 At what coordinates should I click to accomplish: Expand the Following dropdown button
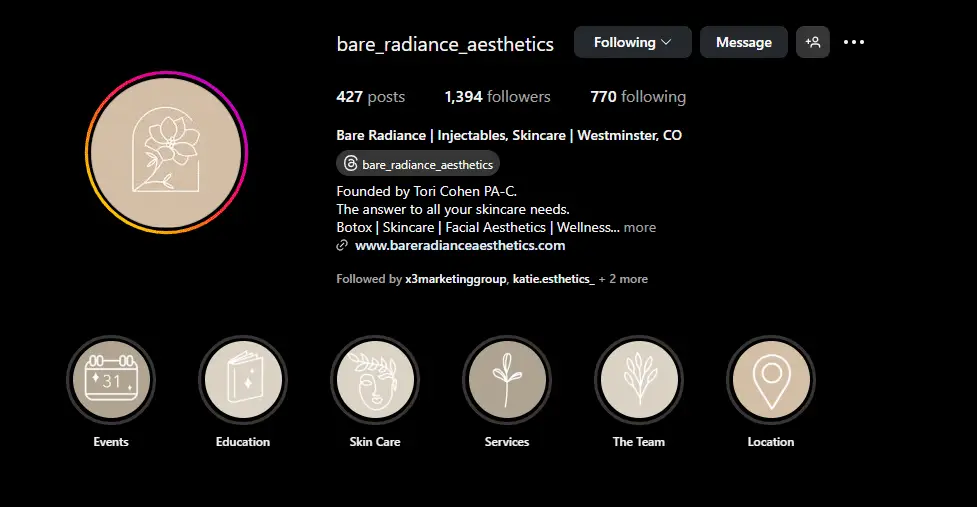[632, 42]
